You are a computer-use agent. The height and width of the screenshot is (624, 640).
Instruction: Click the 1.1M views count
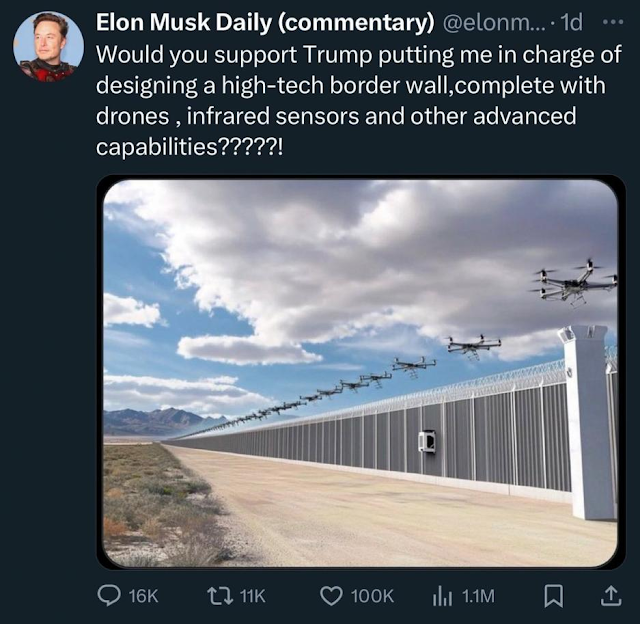pos(478,596)
